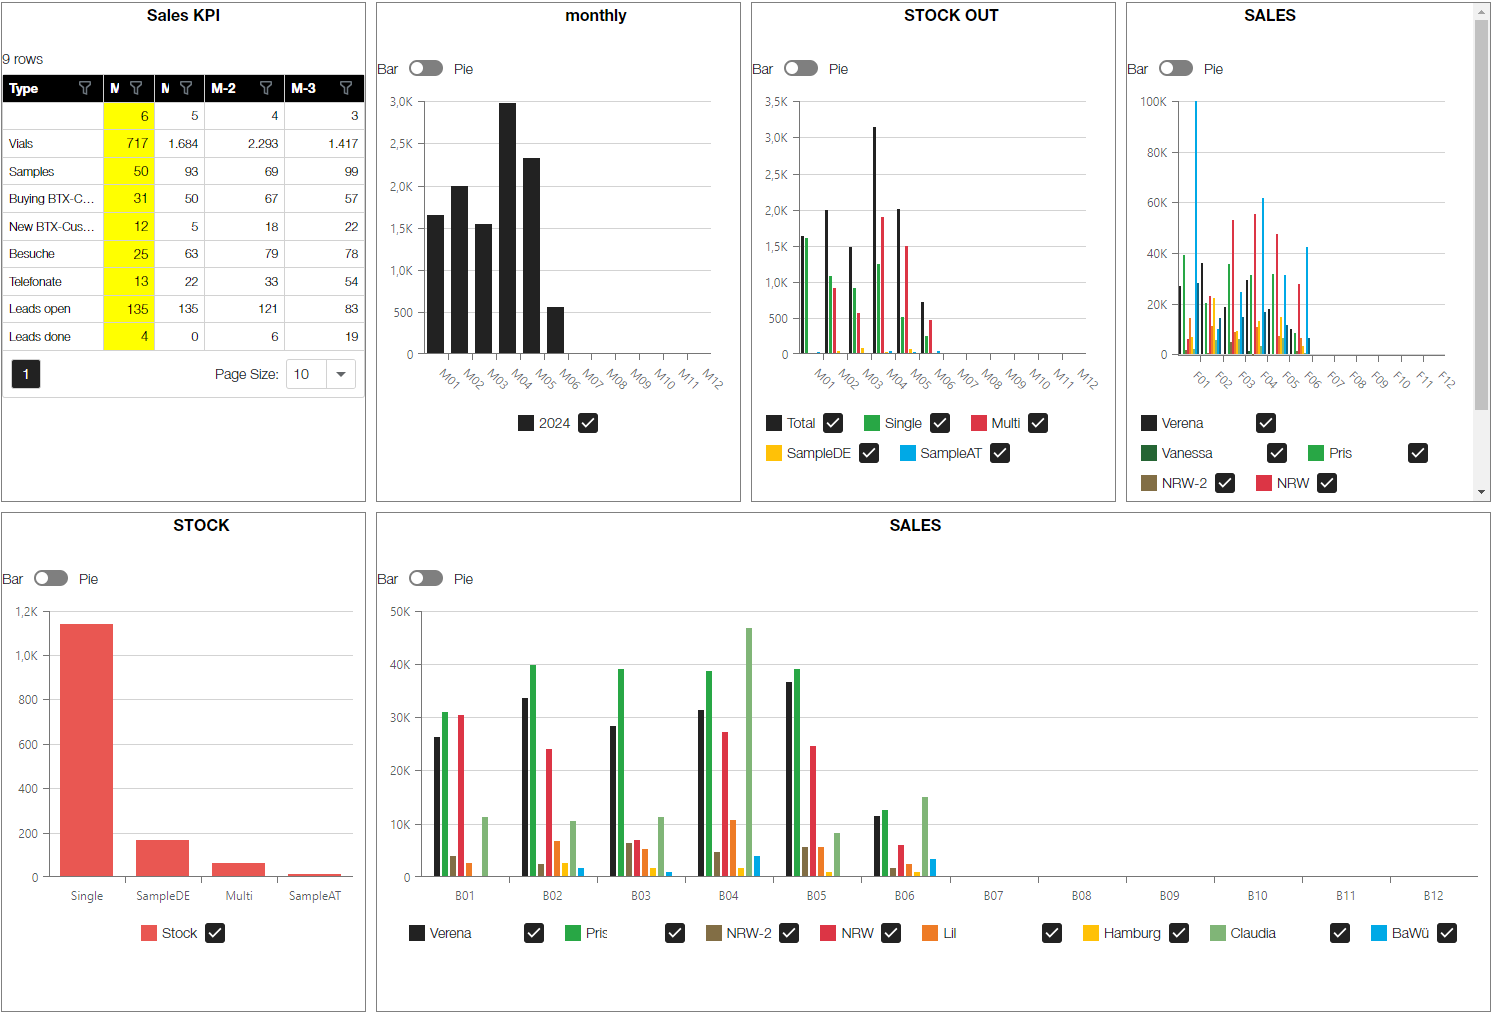Click the blue SampleAT legend swatch
Screen dimensions: 1493x1013
click(x=908, y=453)
